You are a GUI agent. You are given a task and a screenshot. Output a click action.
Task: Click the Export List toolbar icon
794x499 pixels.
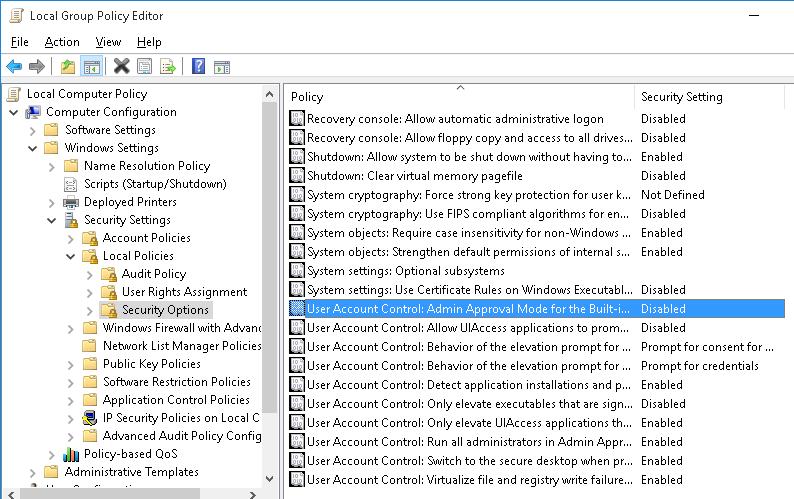pos(168,67)
